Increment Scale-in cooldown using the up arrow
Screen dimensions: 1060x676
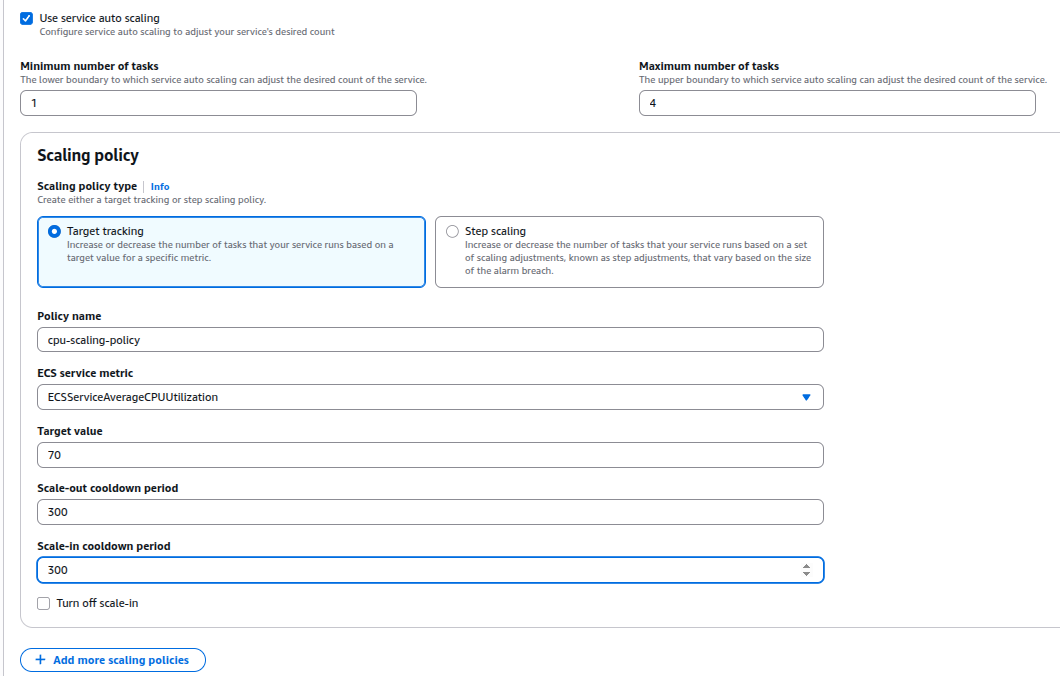coord(806,566)
